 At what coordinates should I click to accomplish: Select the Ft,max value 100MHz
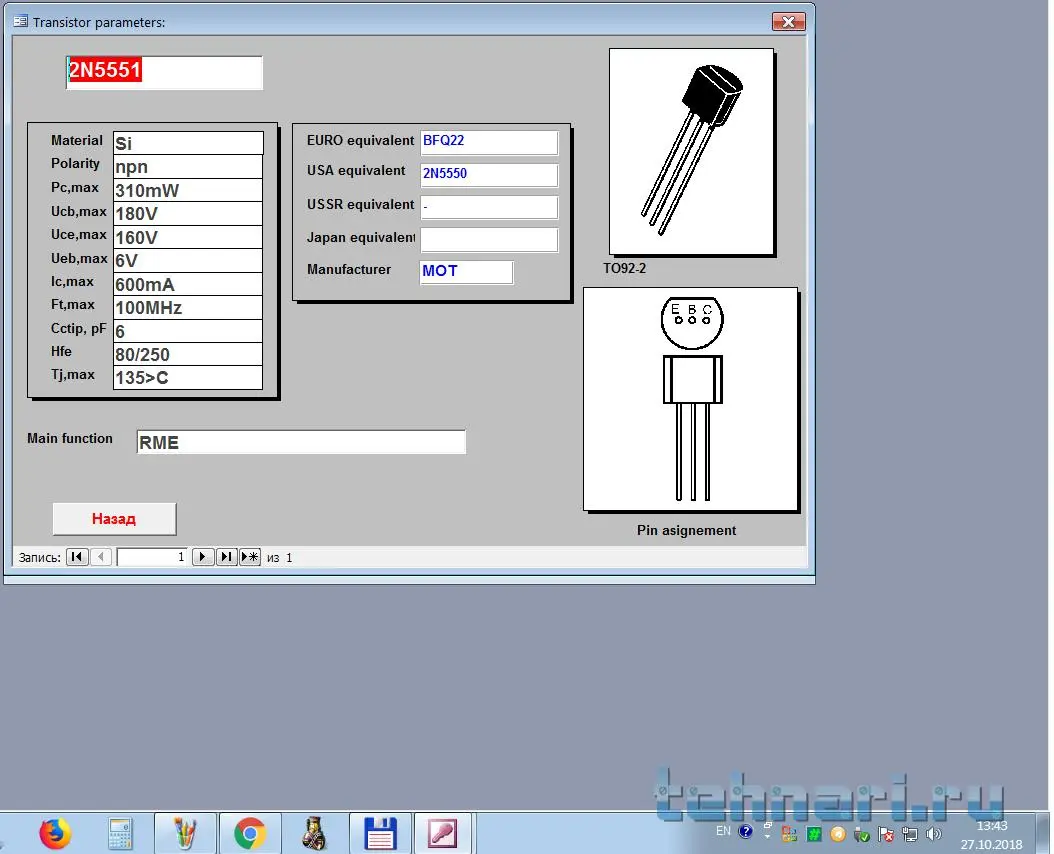pos(188,308)
